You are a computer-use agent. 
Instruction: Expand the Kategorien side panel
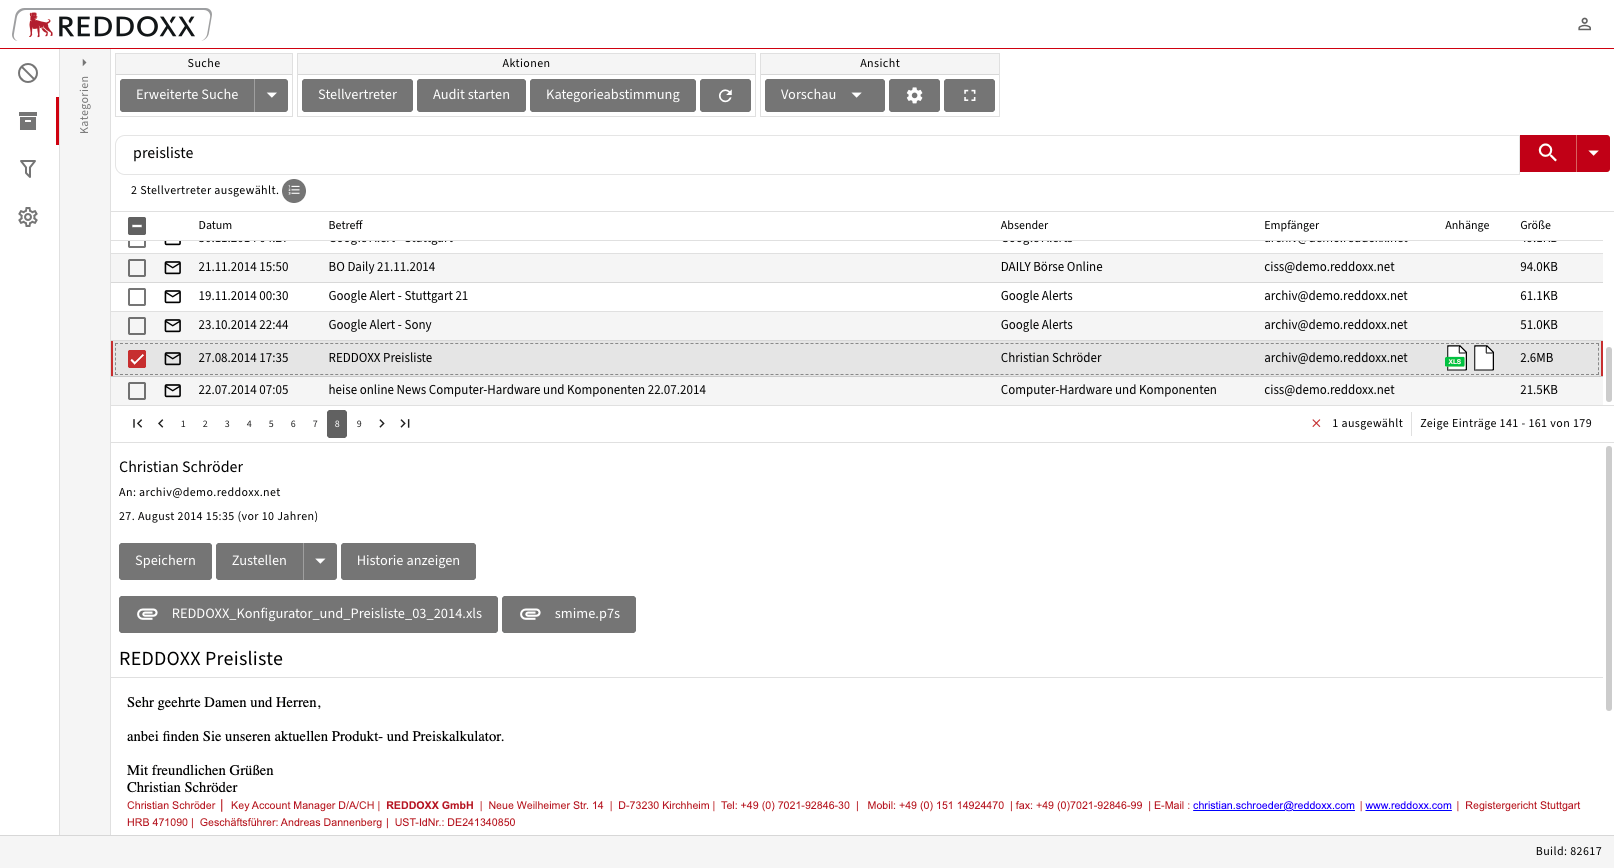point(84,63)
